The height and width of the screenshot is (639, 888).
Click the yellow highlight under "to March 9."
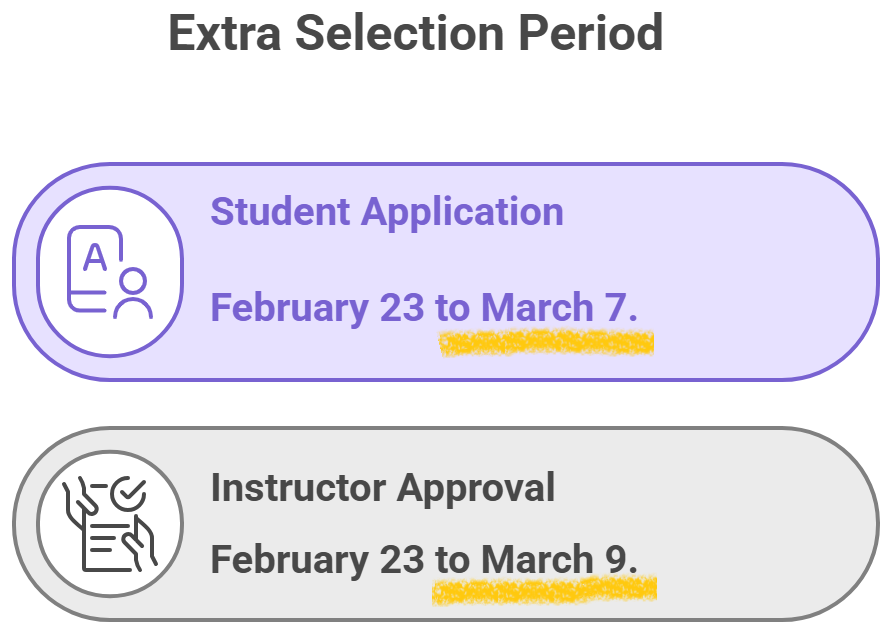(x=544, y=590)
